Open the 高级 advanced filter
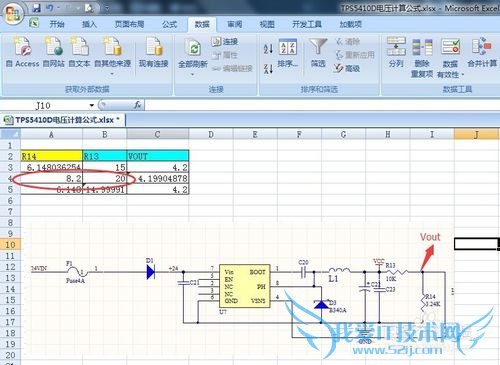This screenshot has width=500, height=365. tap(347, 68)
